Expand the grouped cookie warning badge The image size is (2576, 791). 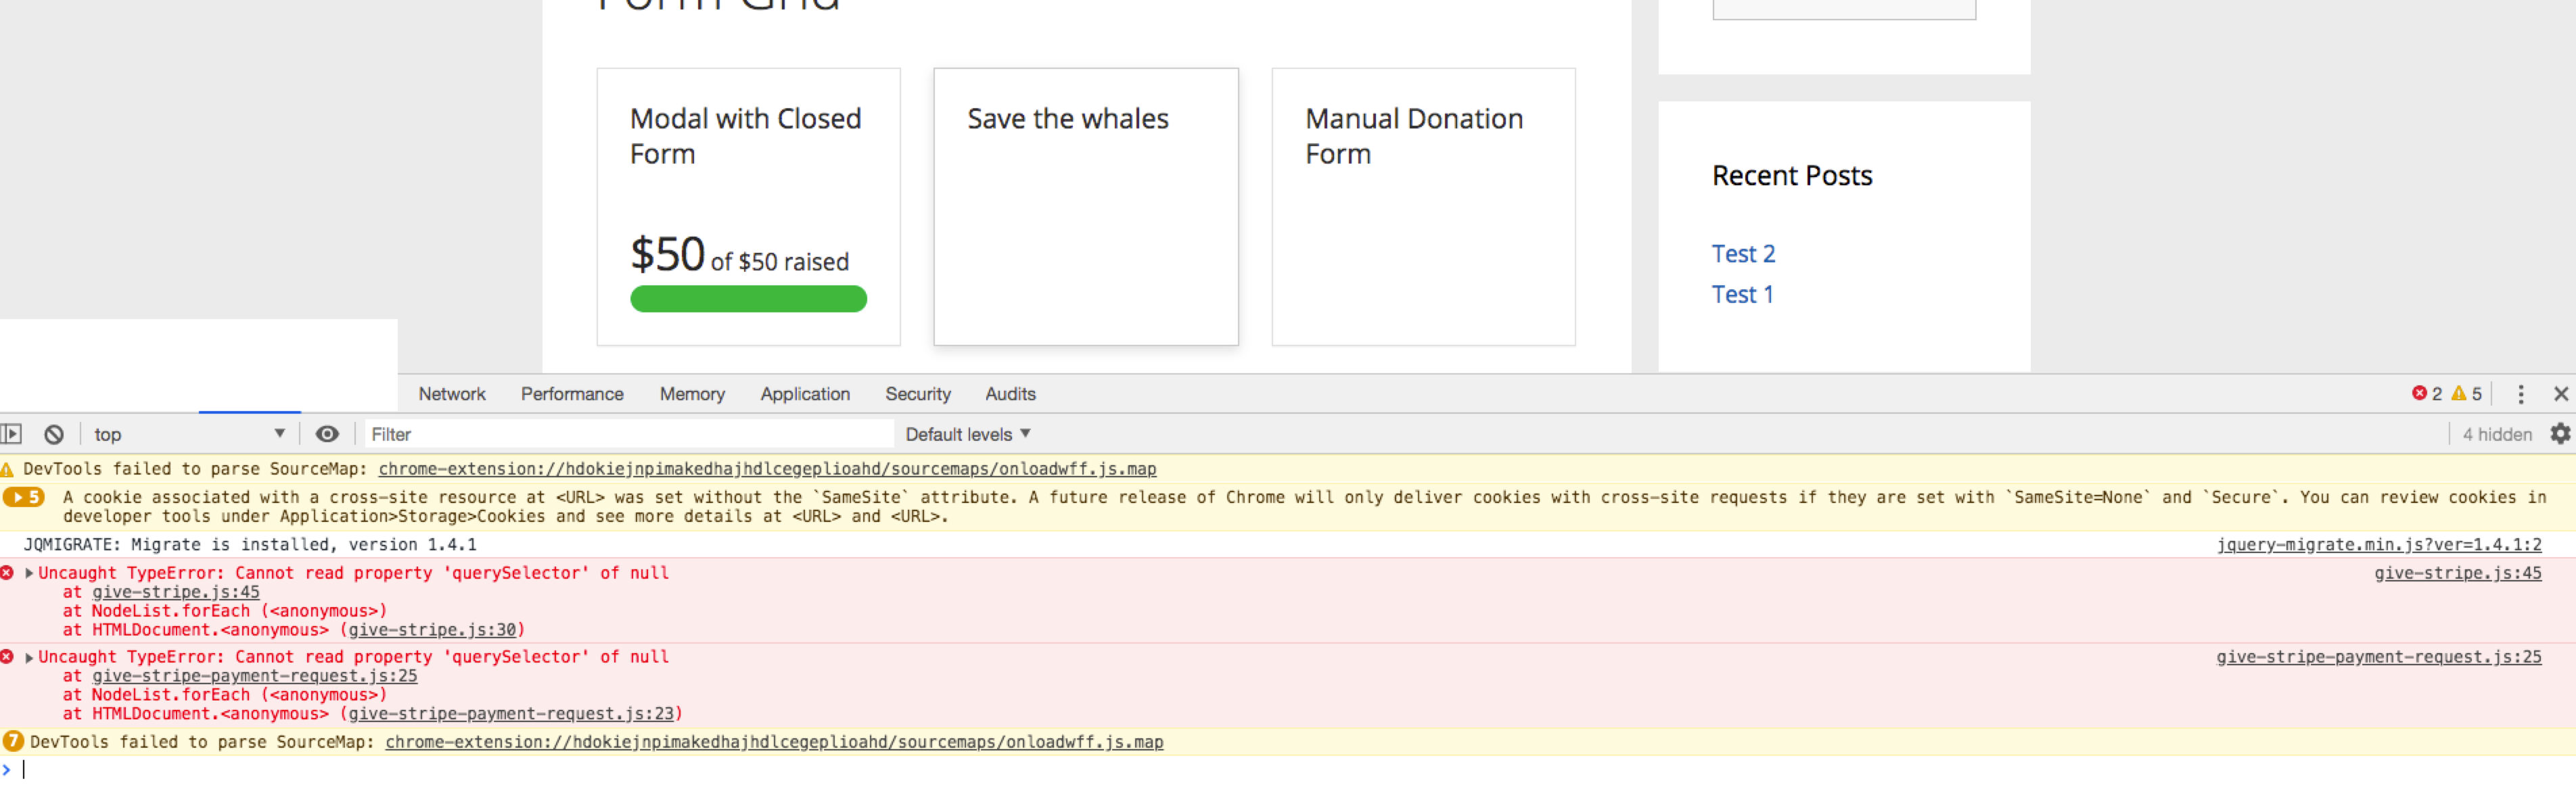pyautogui.click(x=23, y=497)
